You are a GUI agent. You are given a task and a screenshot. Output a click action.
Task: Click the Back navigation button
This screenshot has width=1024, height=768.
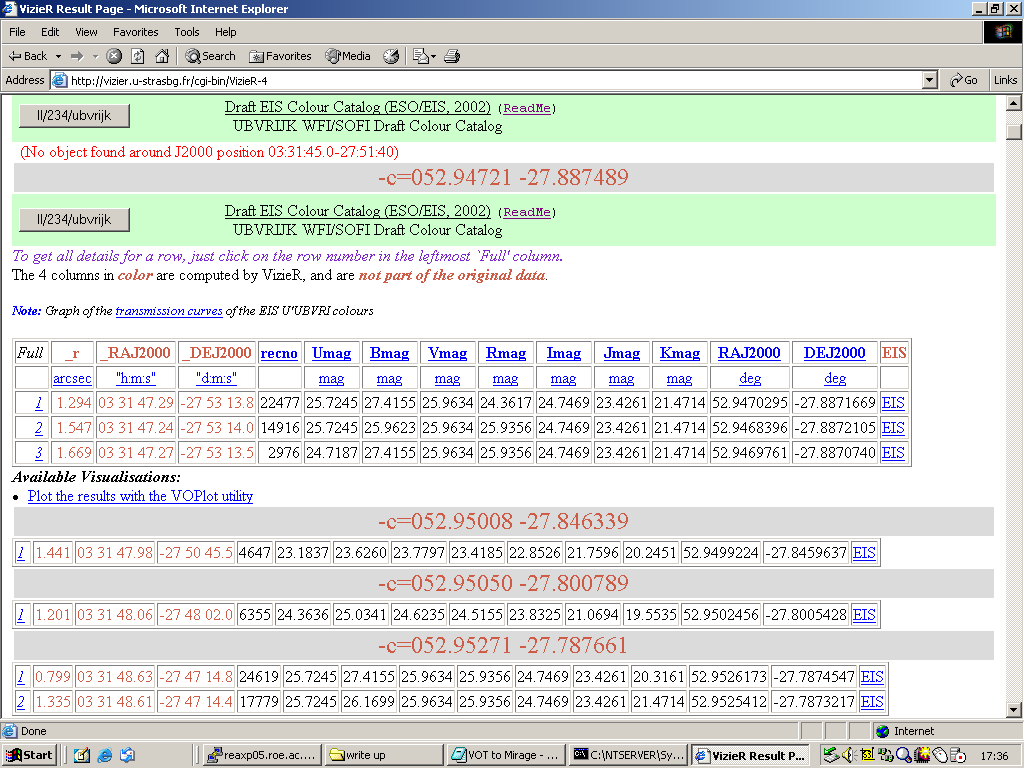(x=28, y=56)
